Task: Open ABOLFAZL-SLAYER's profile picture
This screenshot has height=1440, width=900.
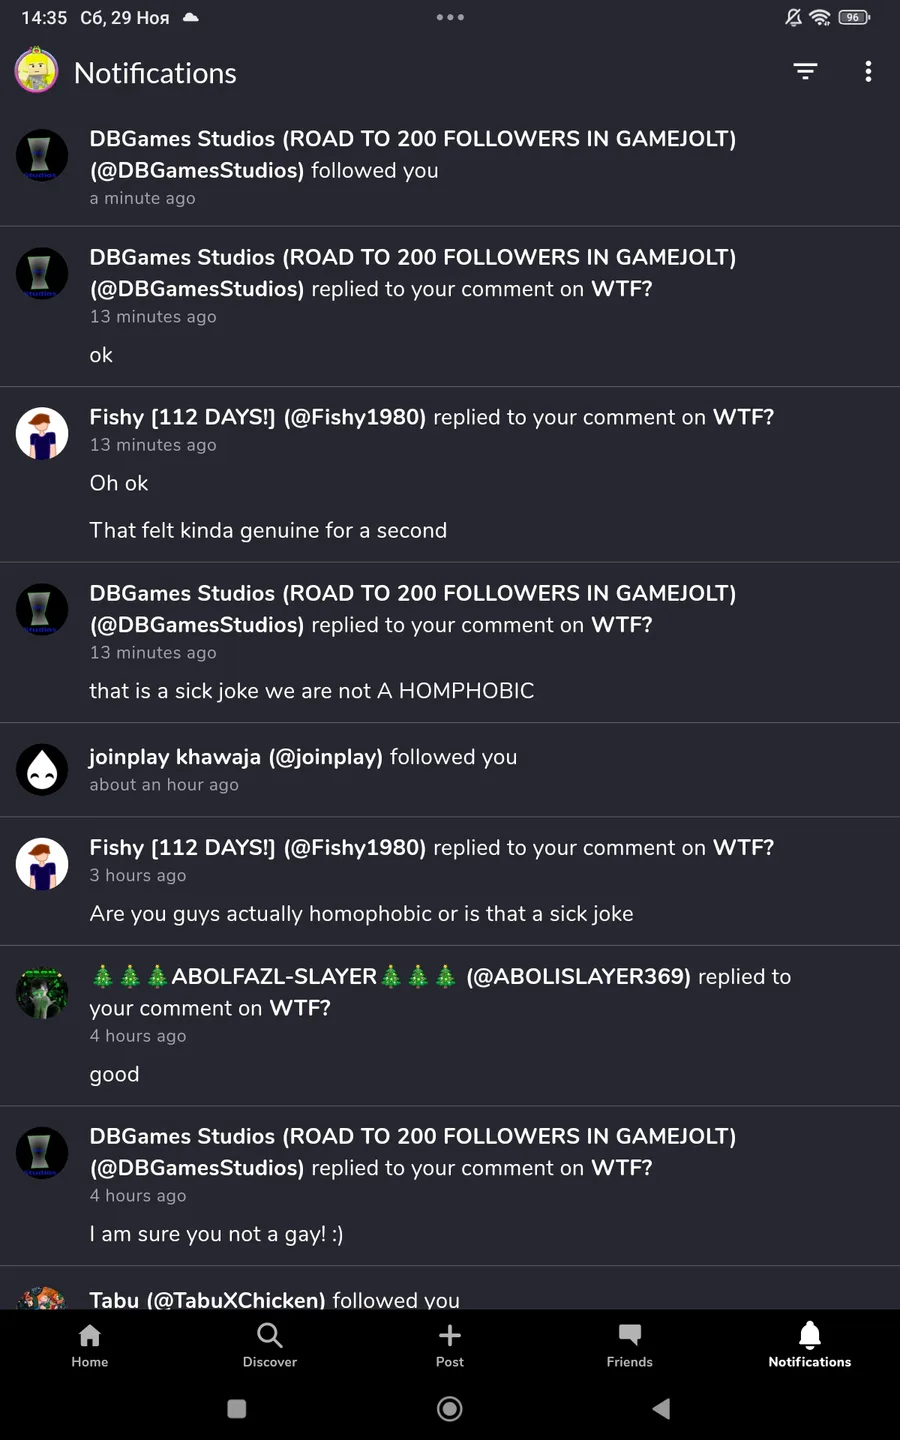Action: (x=42, y=993)
